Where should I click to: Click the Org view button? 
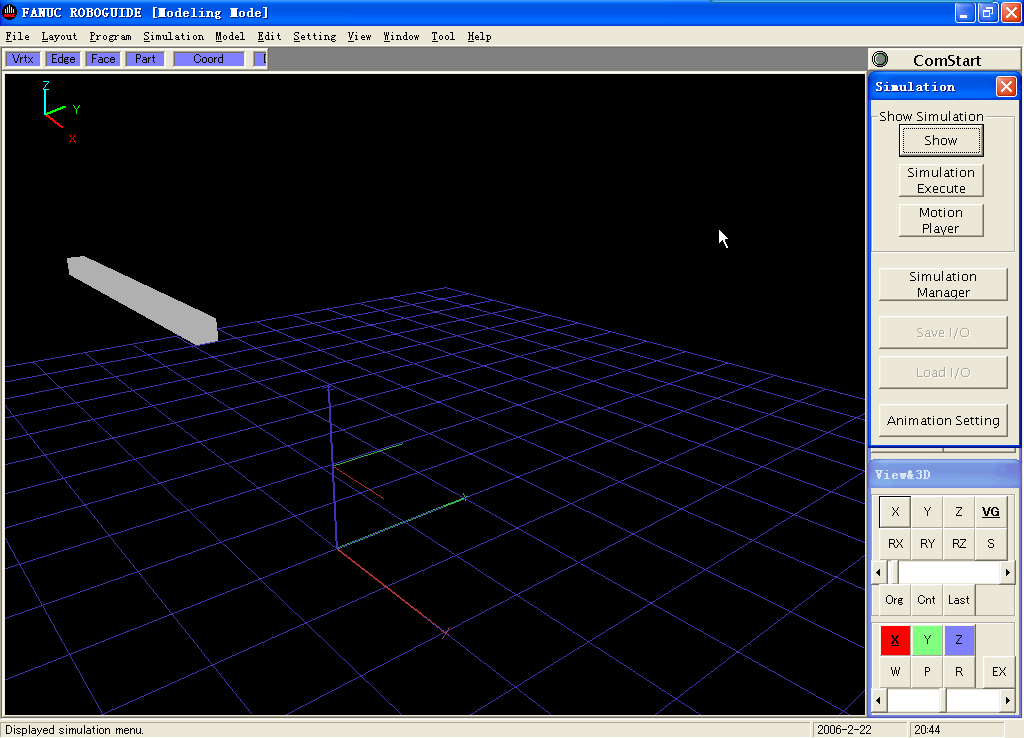(x=895, y=600)
